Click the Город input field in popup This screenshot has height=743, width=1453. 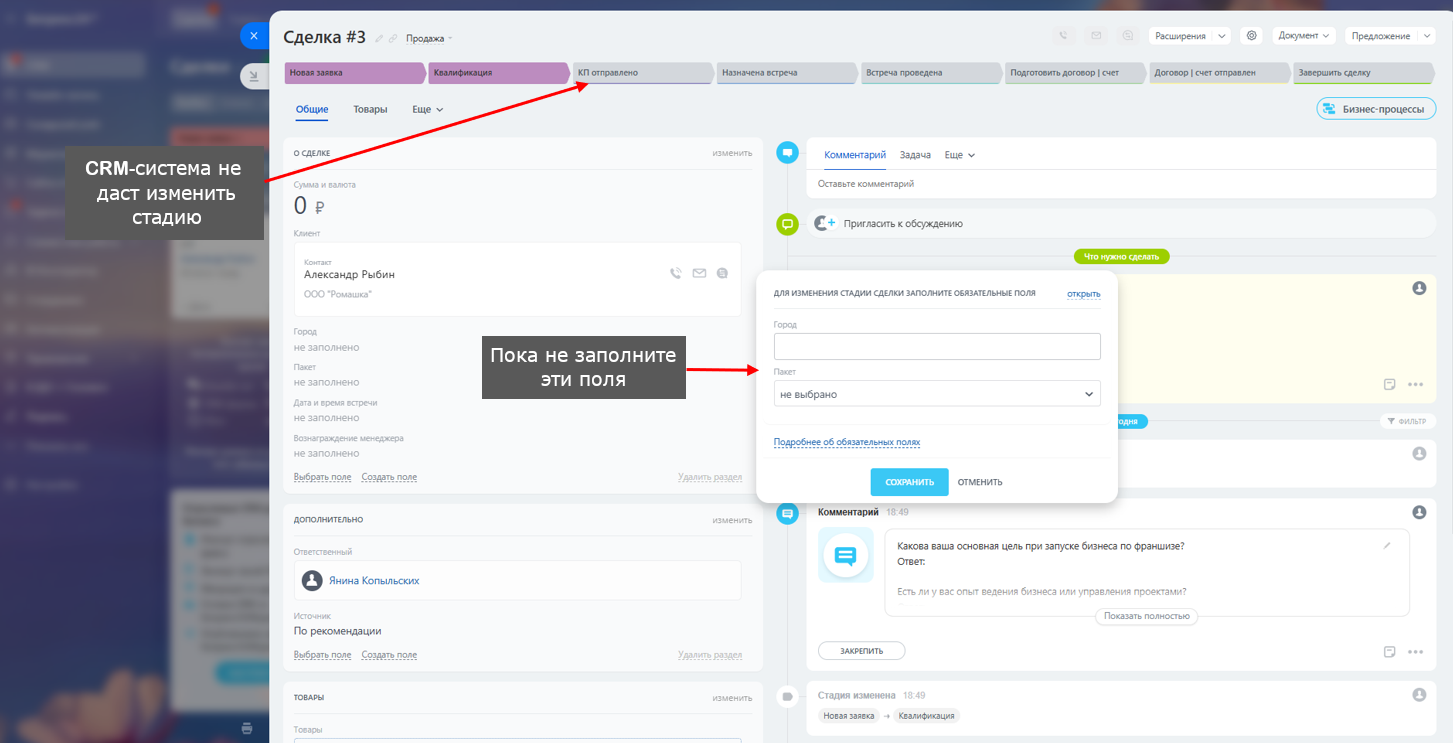click(936, 346)
